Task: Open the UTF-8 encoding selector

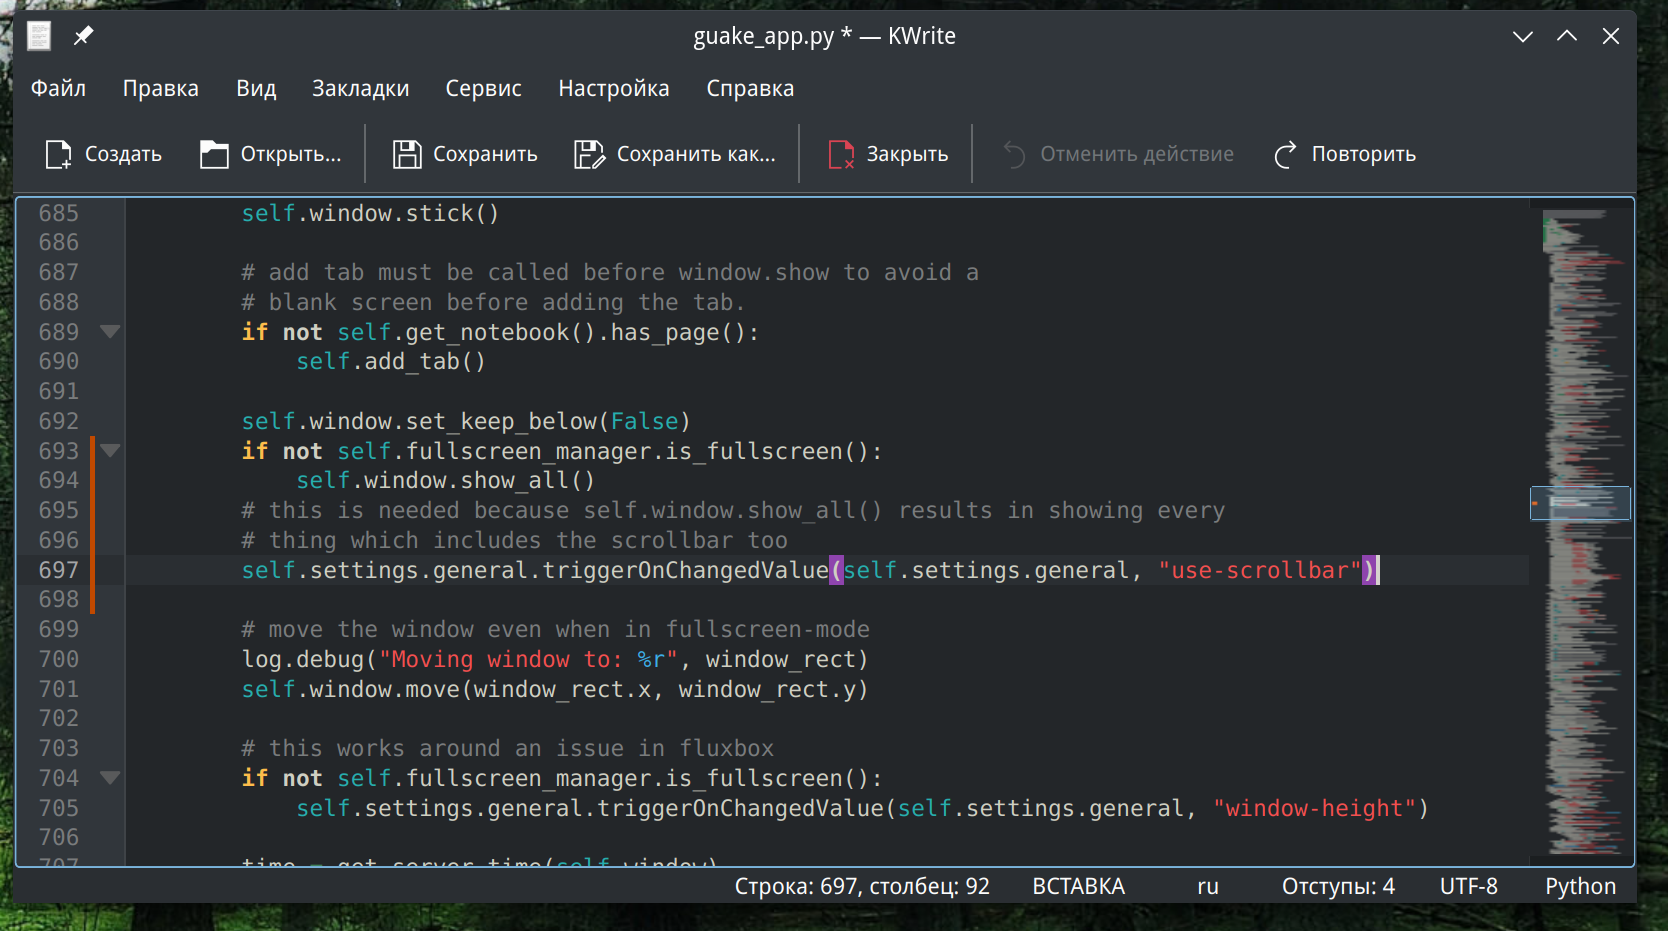Action: [1468, 886]
